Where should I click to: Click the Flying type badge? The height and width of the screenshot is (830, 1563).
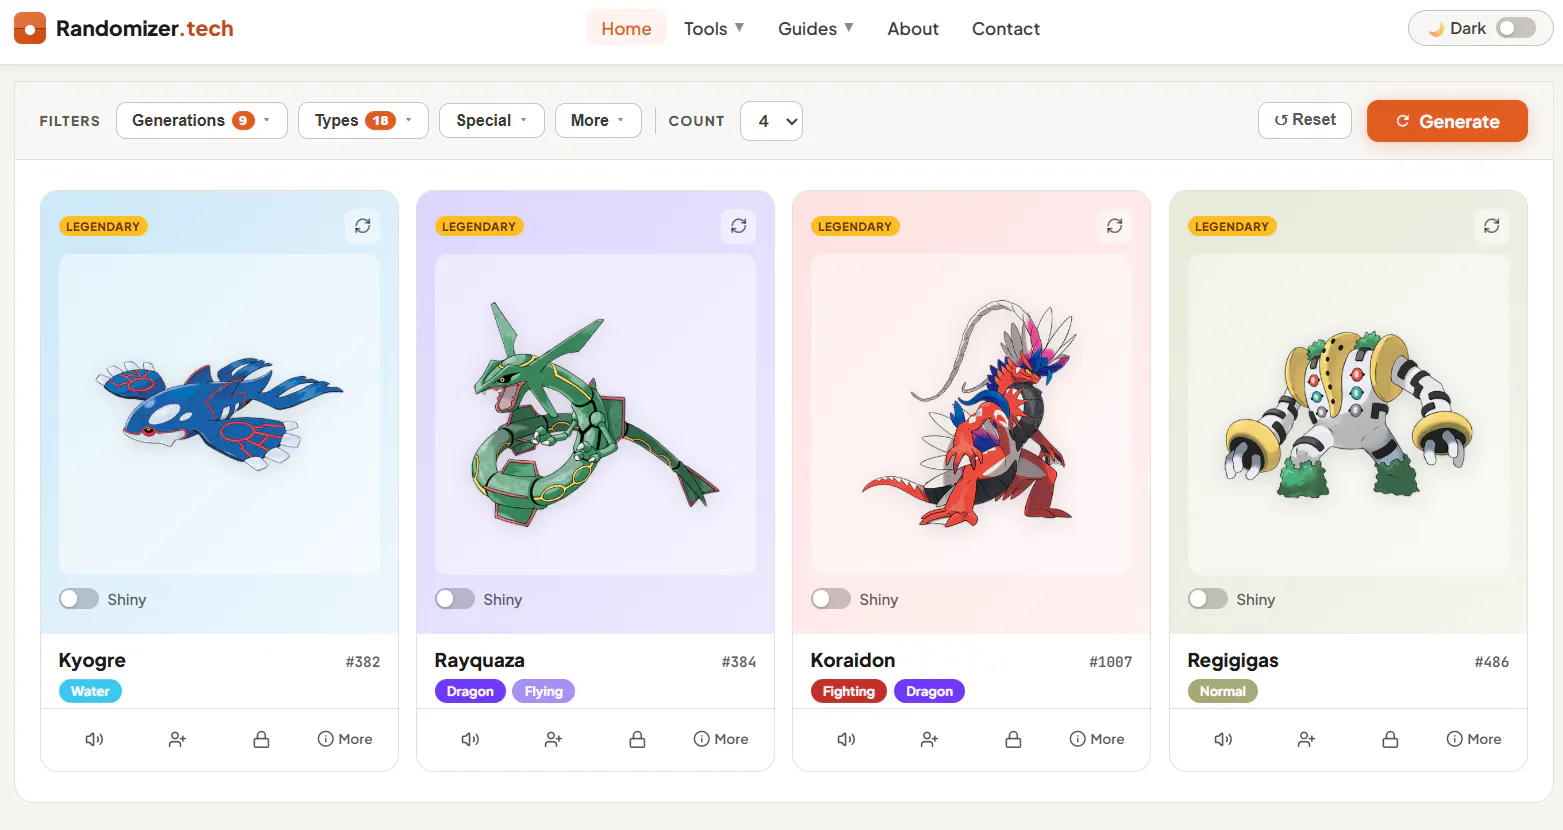tap(543, 691)
